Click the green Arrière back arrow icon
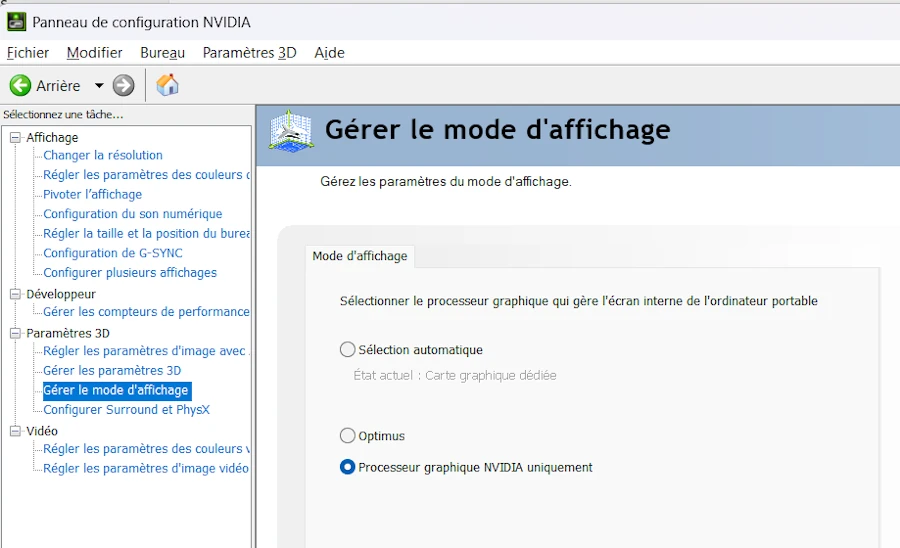This screenshot has width=900, height=548. point(20,86)
